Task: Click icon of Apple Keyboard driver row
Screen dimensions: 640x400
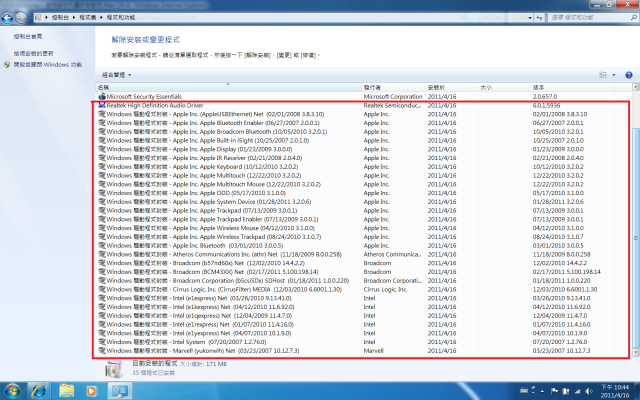Action: [102, 167]
